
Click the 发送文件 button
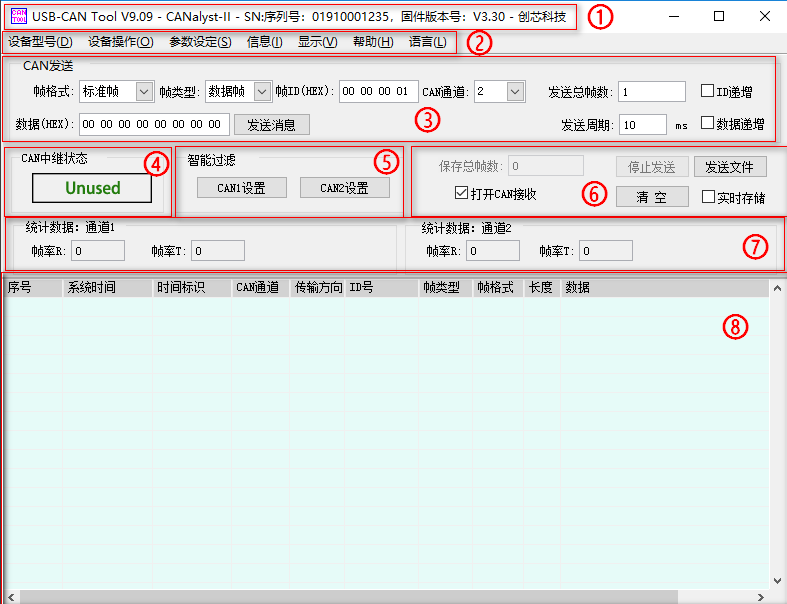(x=730, y=166)
